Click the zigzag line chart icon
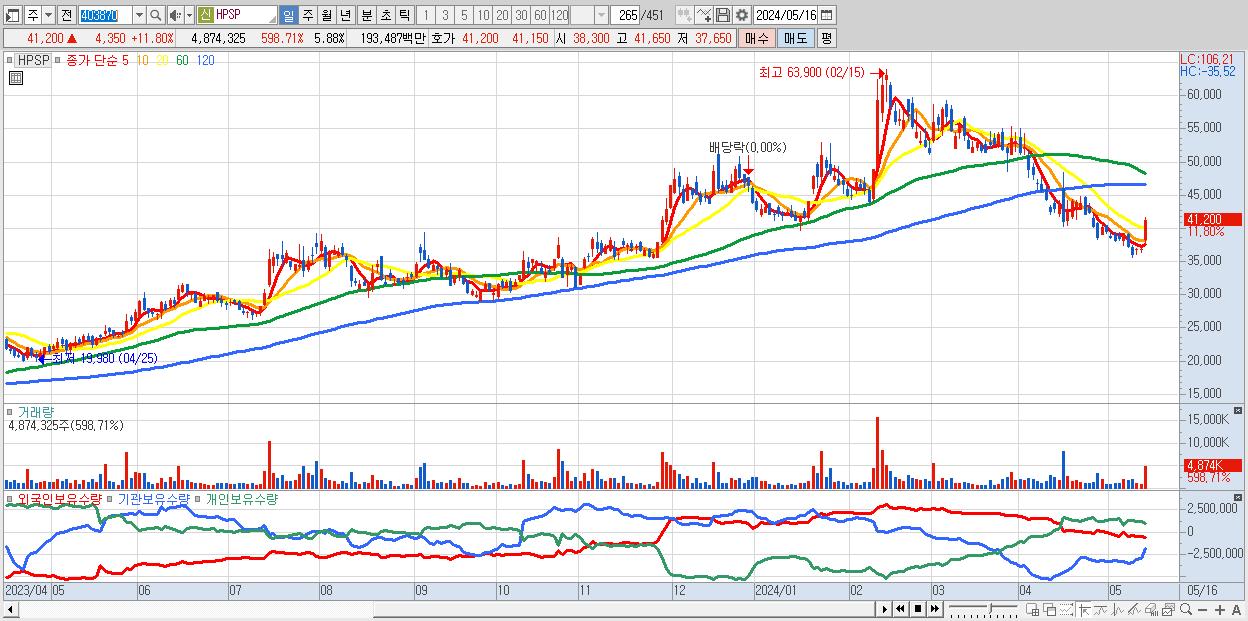 pos(1118,610)
